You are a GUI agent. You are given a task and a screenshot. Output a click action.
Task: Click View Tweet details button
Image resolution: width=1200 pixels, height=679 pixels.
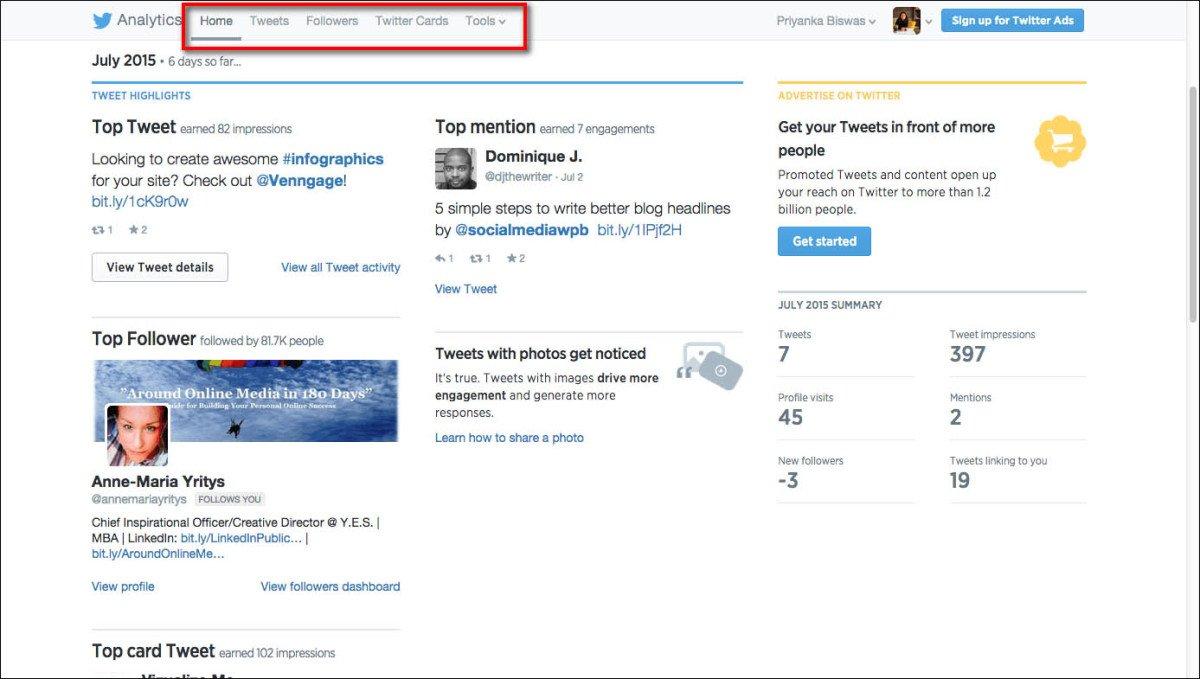pos(160,267)
